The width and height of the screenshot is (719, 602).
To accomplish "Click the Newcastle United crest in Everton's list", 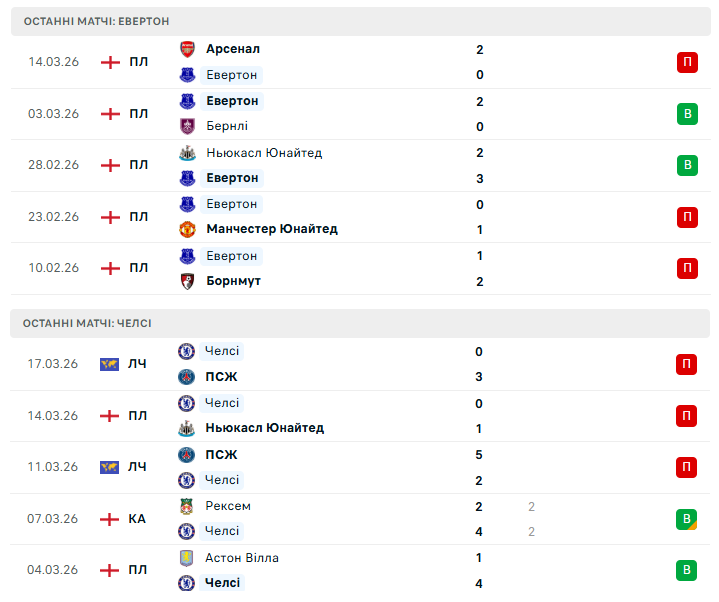I will [x=186, y=153].
